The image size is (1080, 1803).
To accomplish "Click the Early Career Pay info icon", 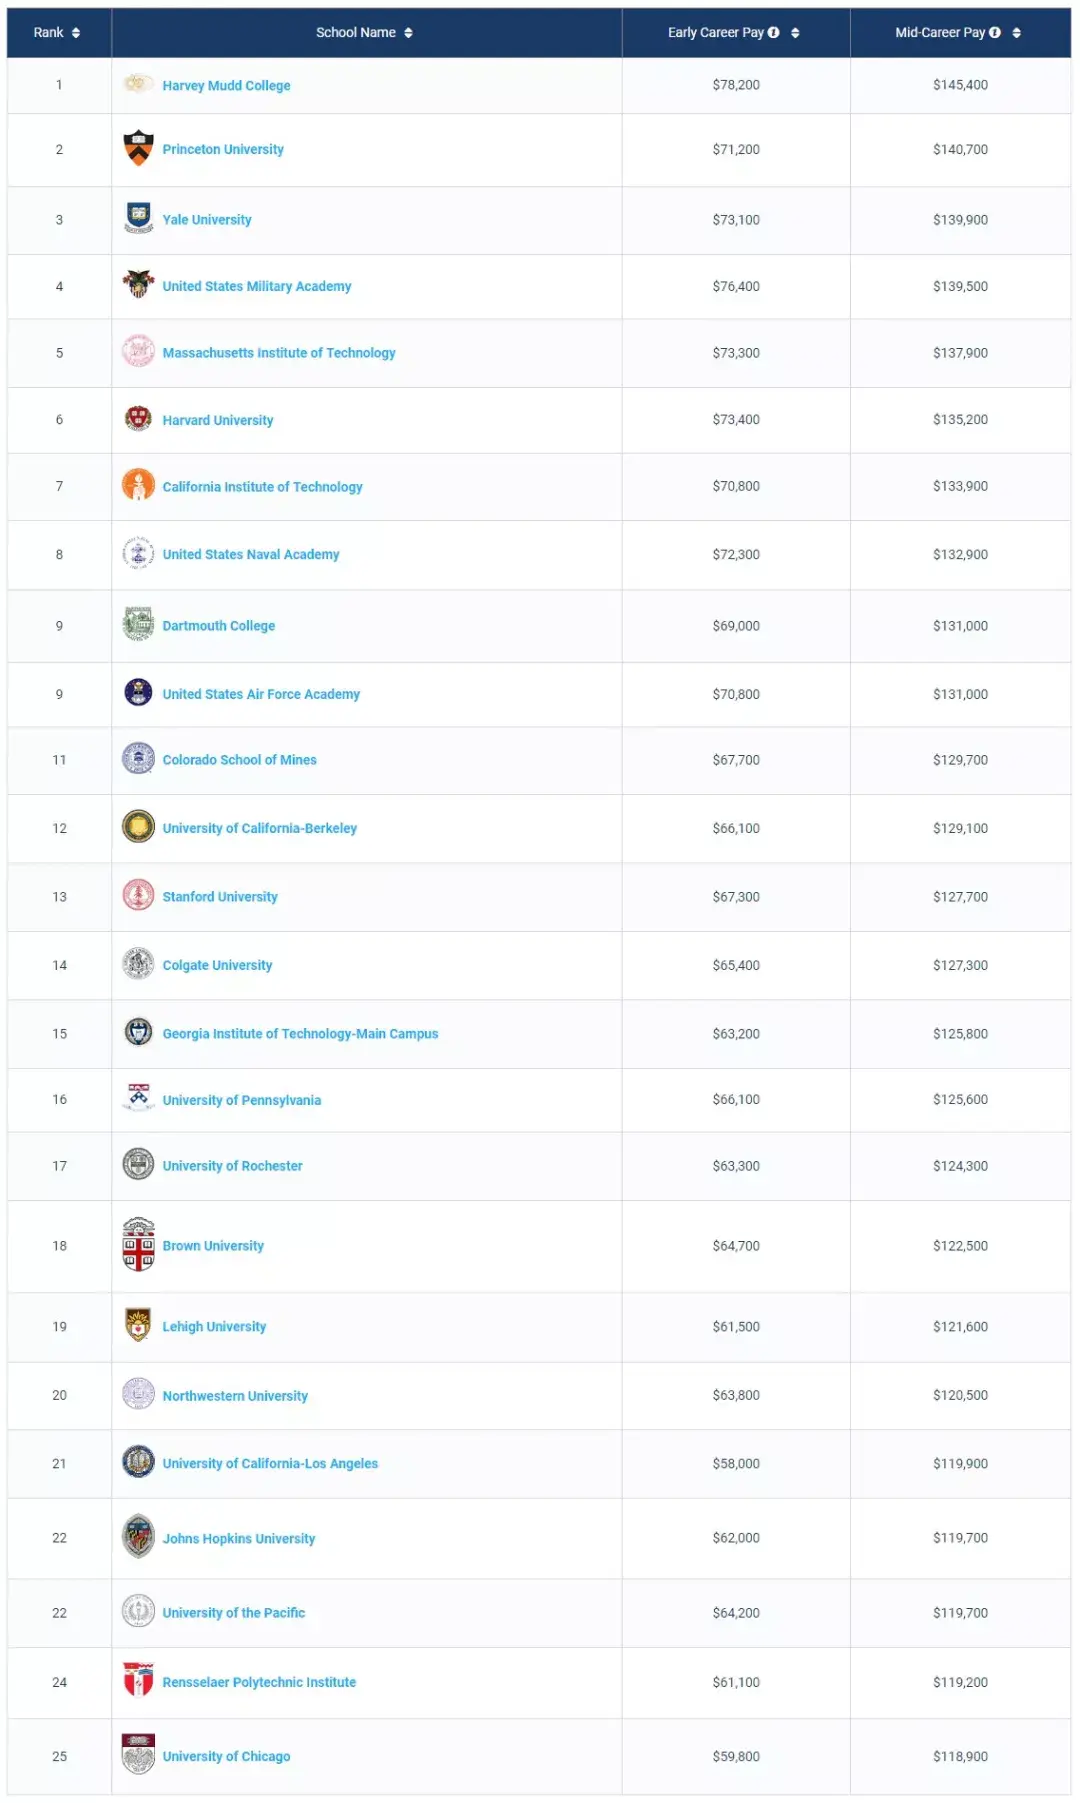I will [x=774, y=33].
